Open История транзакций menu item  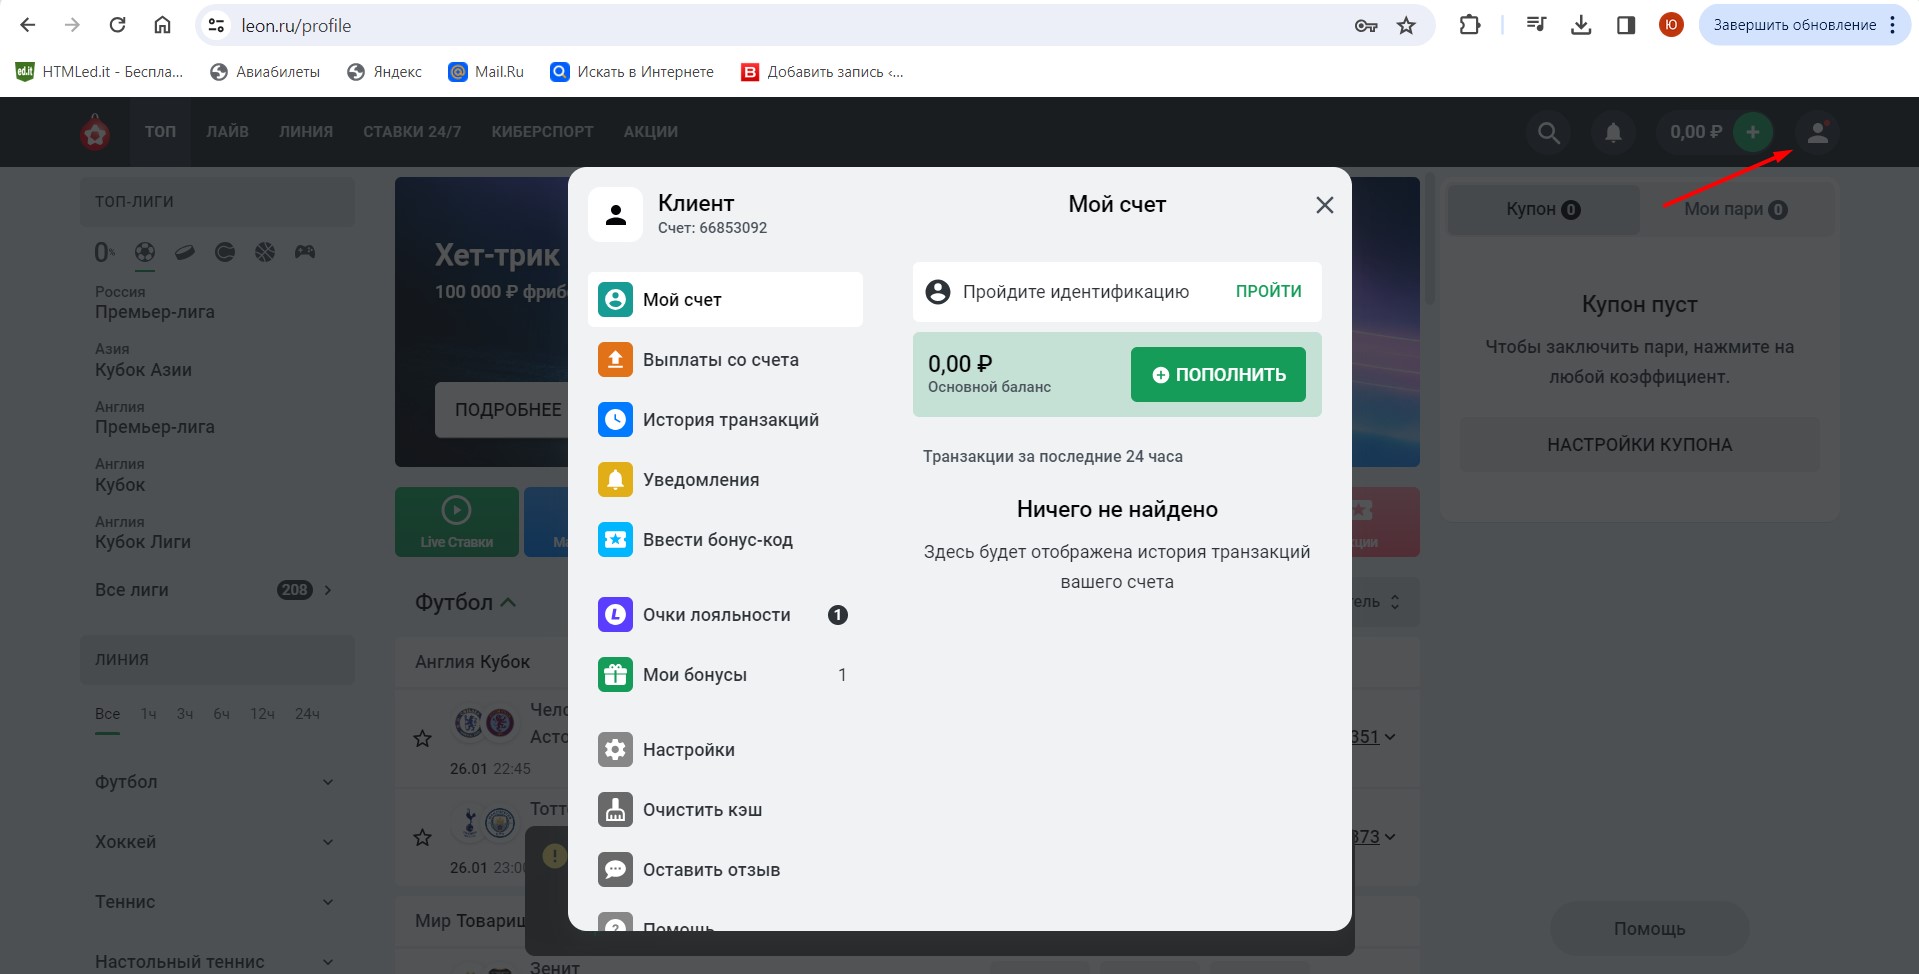point(730,420)
